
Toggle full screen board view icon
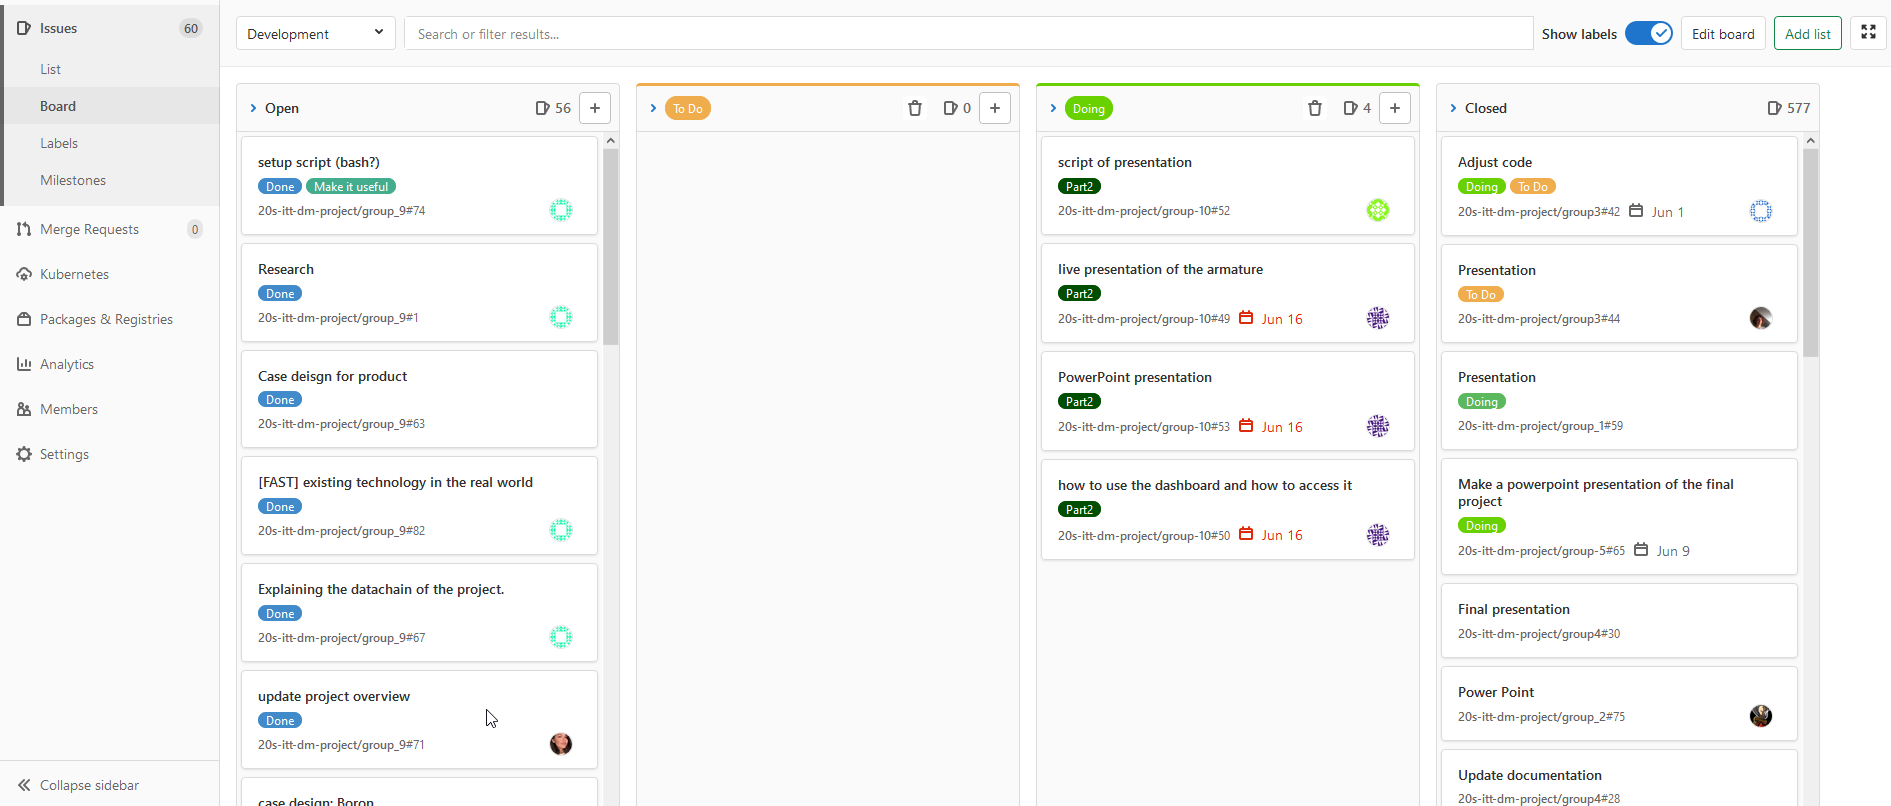[x=1868, y=33]
